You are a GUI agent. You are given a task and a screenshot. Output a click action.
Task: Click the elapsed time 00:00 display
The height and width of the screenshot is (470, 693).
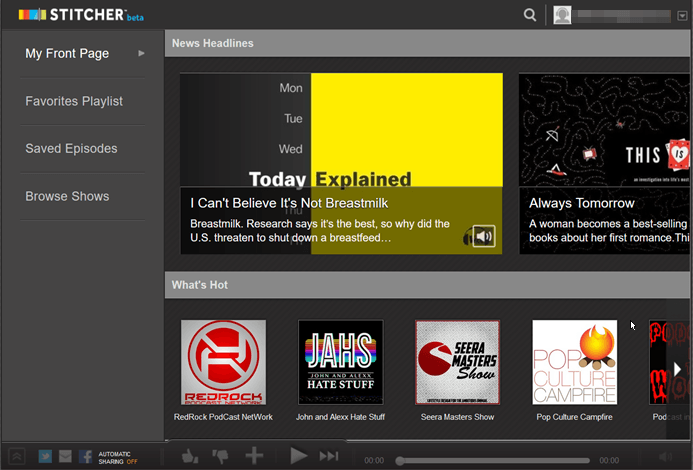coord(374,461)
